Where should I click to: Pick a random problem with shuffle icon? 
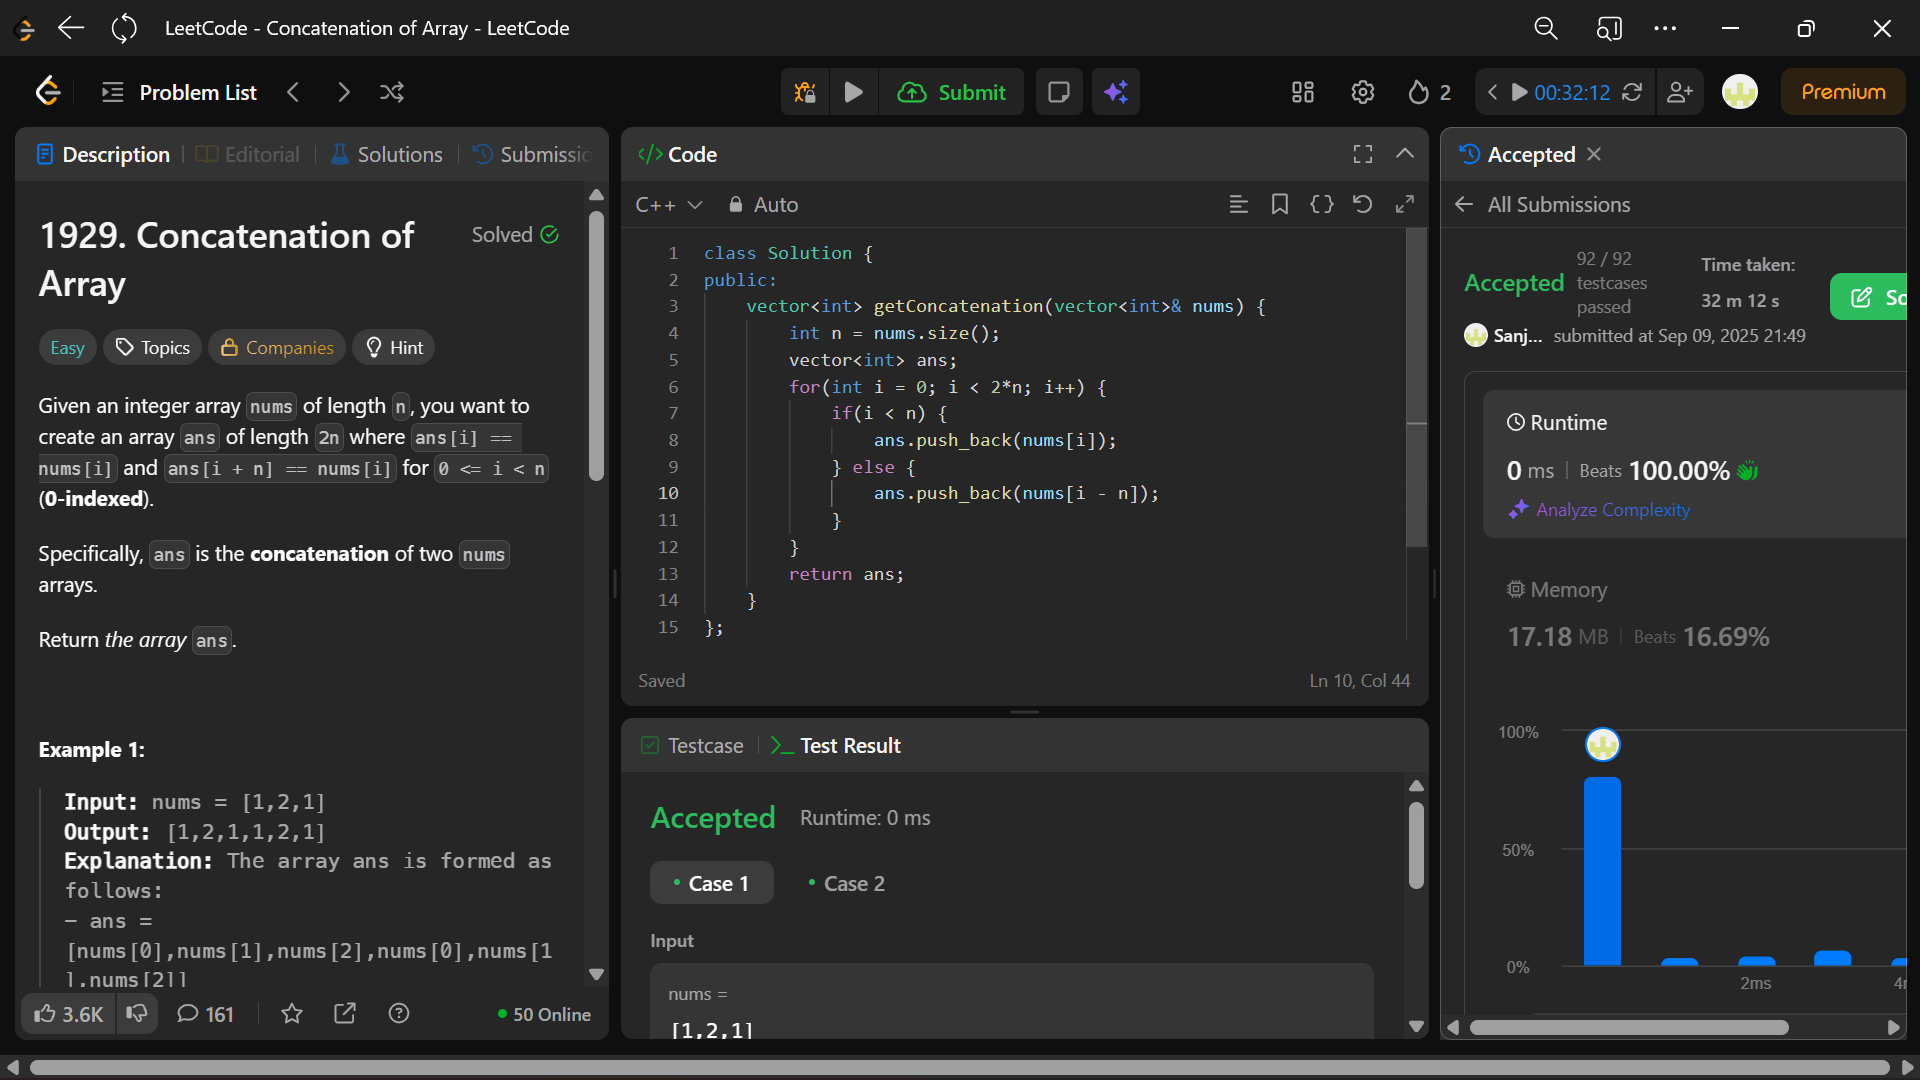tap(392, 92)
